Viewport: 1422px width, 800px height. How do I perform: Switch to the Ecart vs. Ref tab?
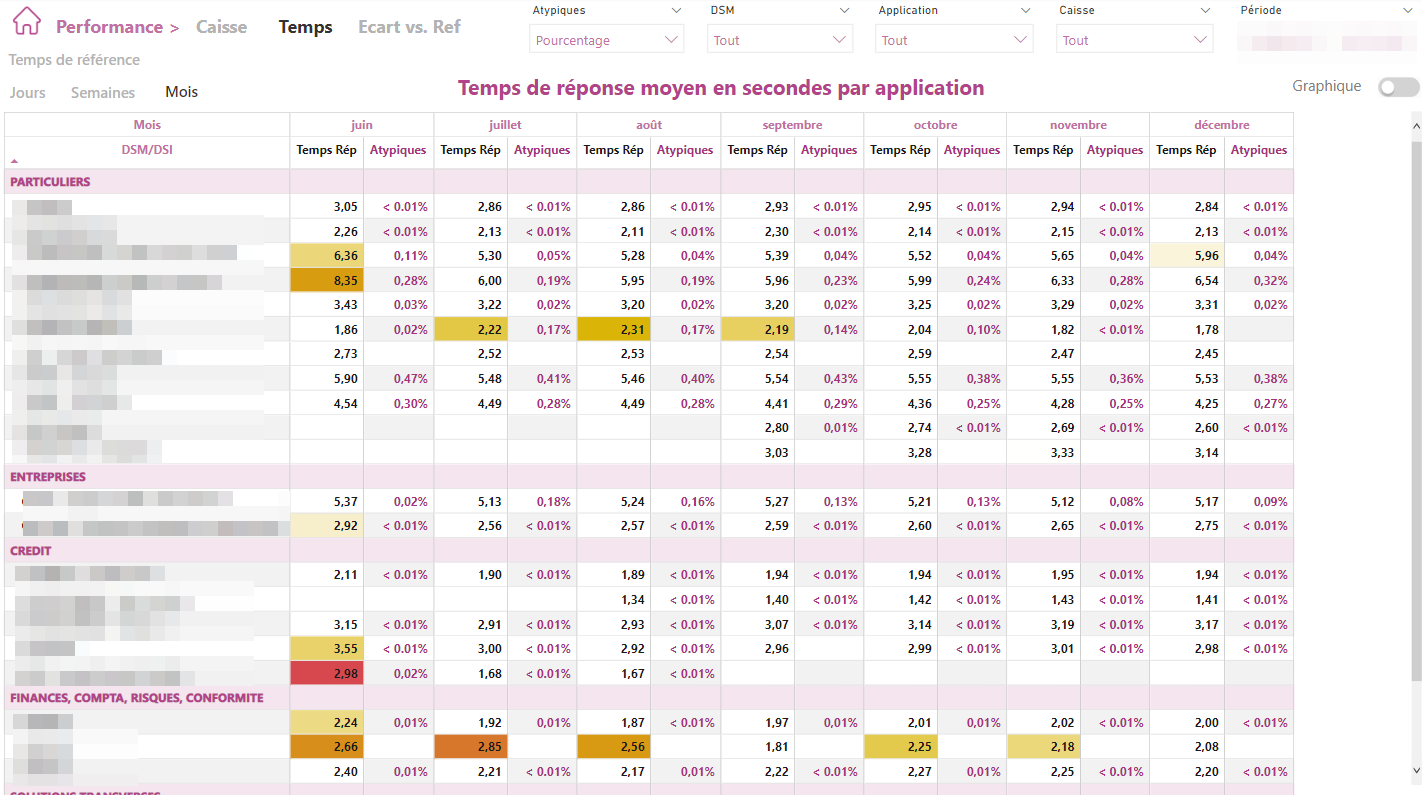(x=409, y=27)
